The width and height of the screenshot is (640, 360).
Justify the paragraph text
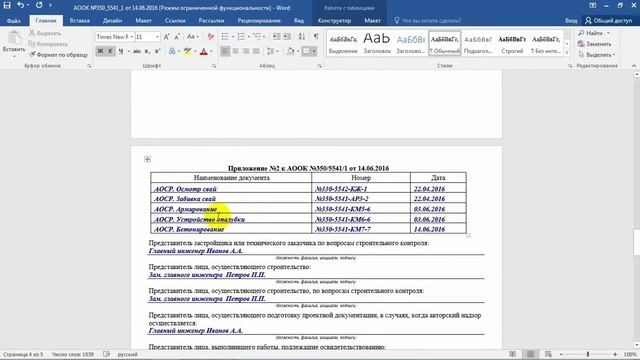[x=256, y=51]
